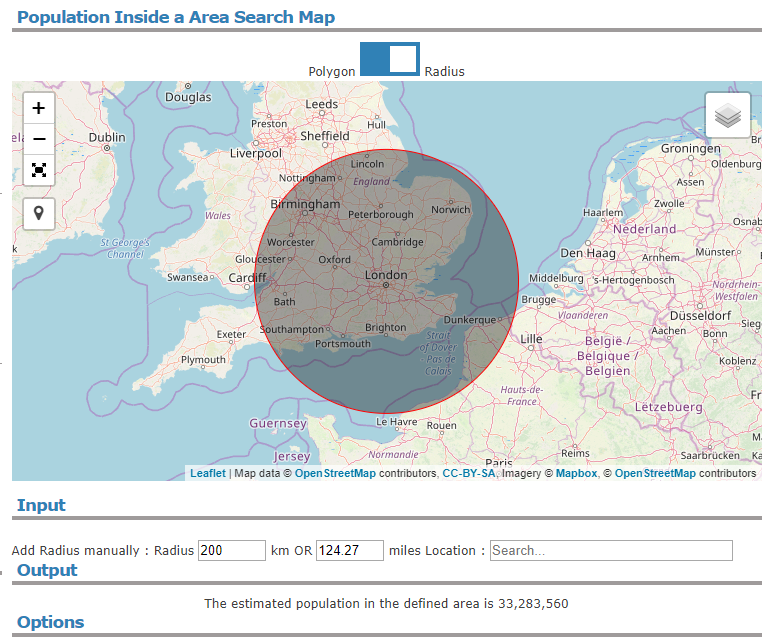The height and width of the screenshot is (639, 777).
Task: Zoom out on the map
Action: point(39,139)
